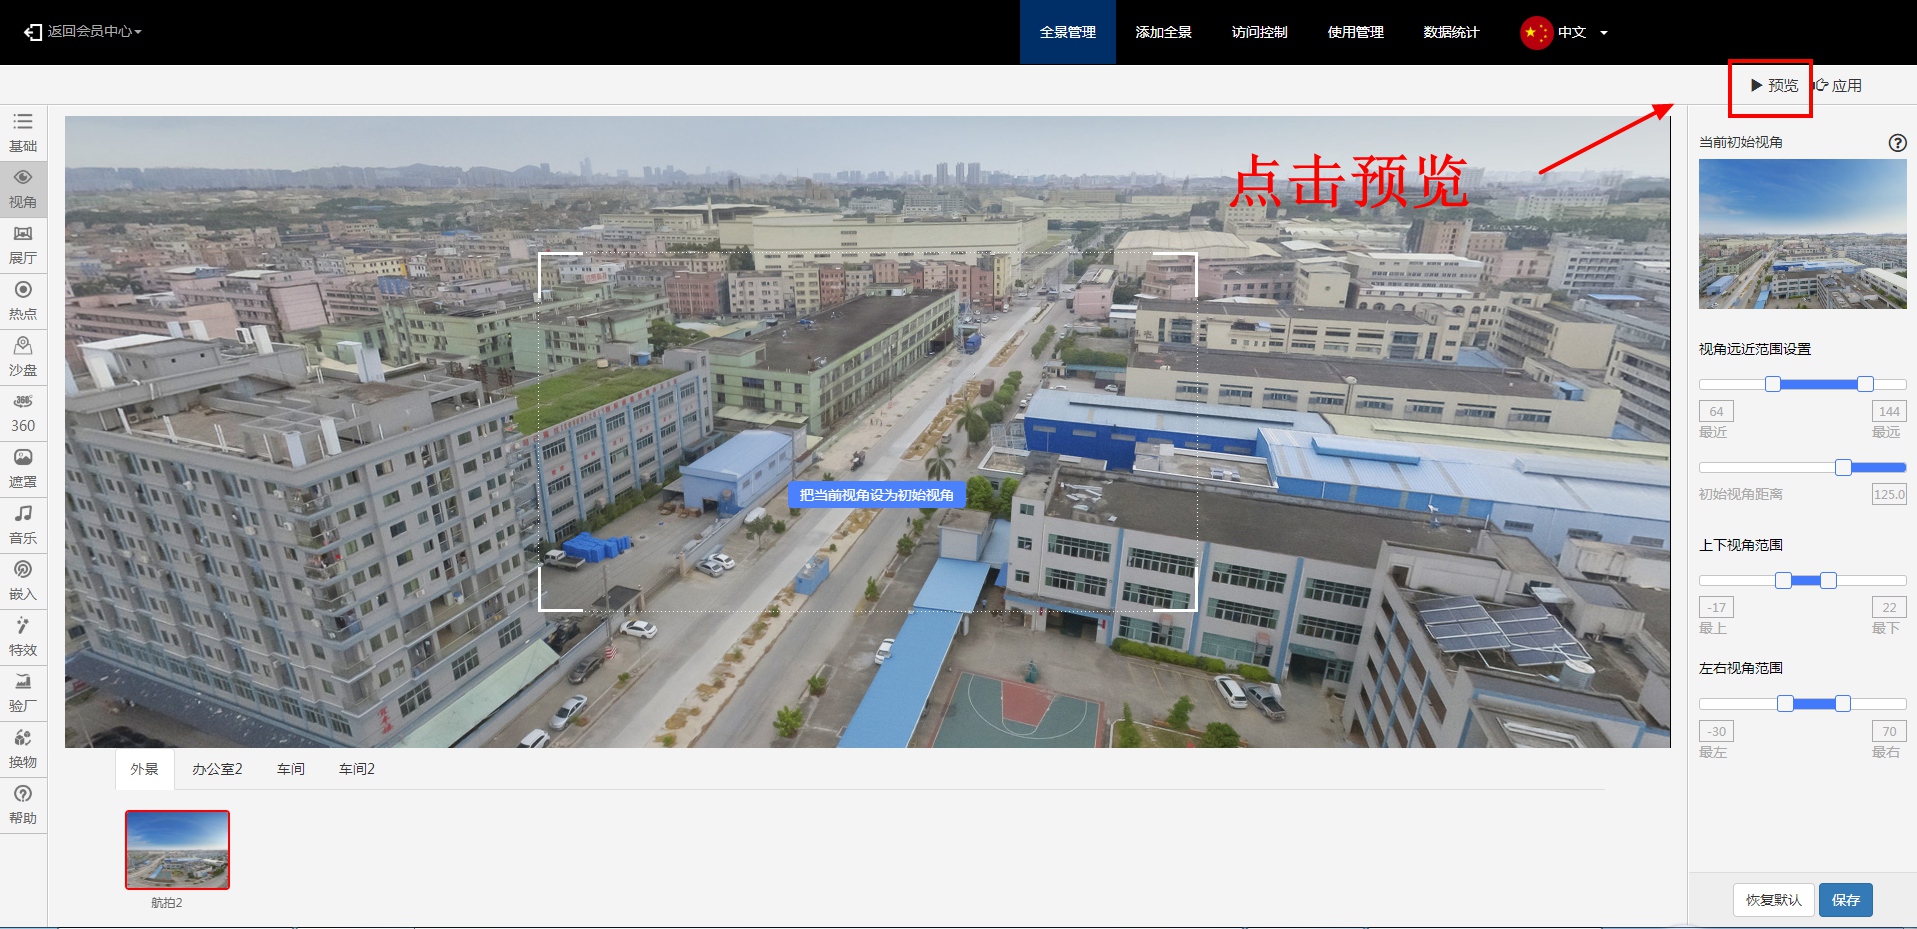Select the 航拍2 panorama thumbnail
This screenshot has height=929, width=1917.
point(177,849)
